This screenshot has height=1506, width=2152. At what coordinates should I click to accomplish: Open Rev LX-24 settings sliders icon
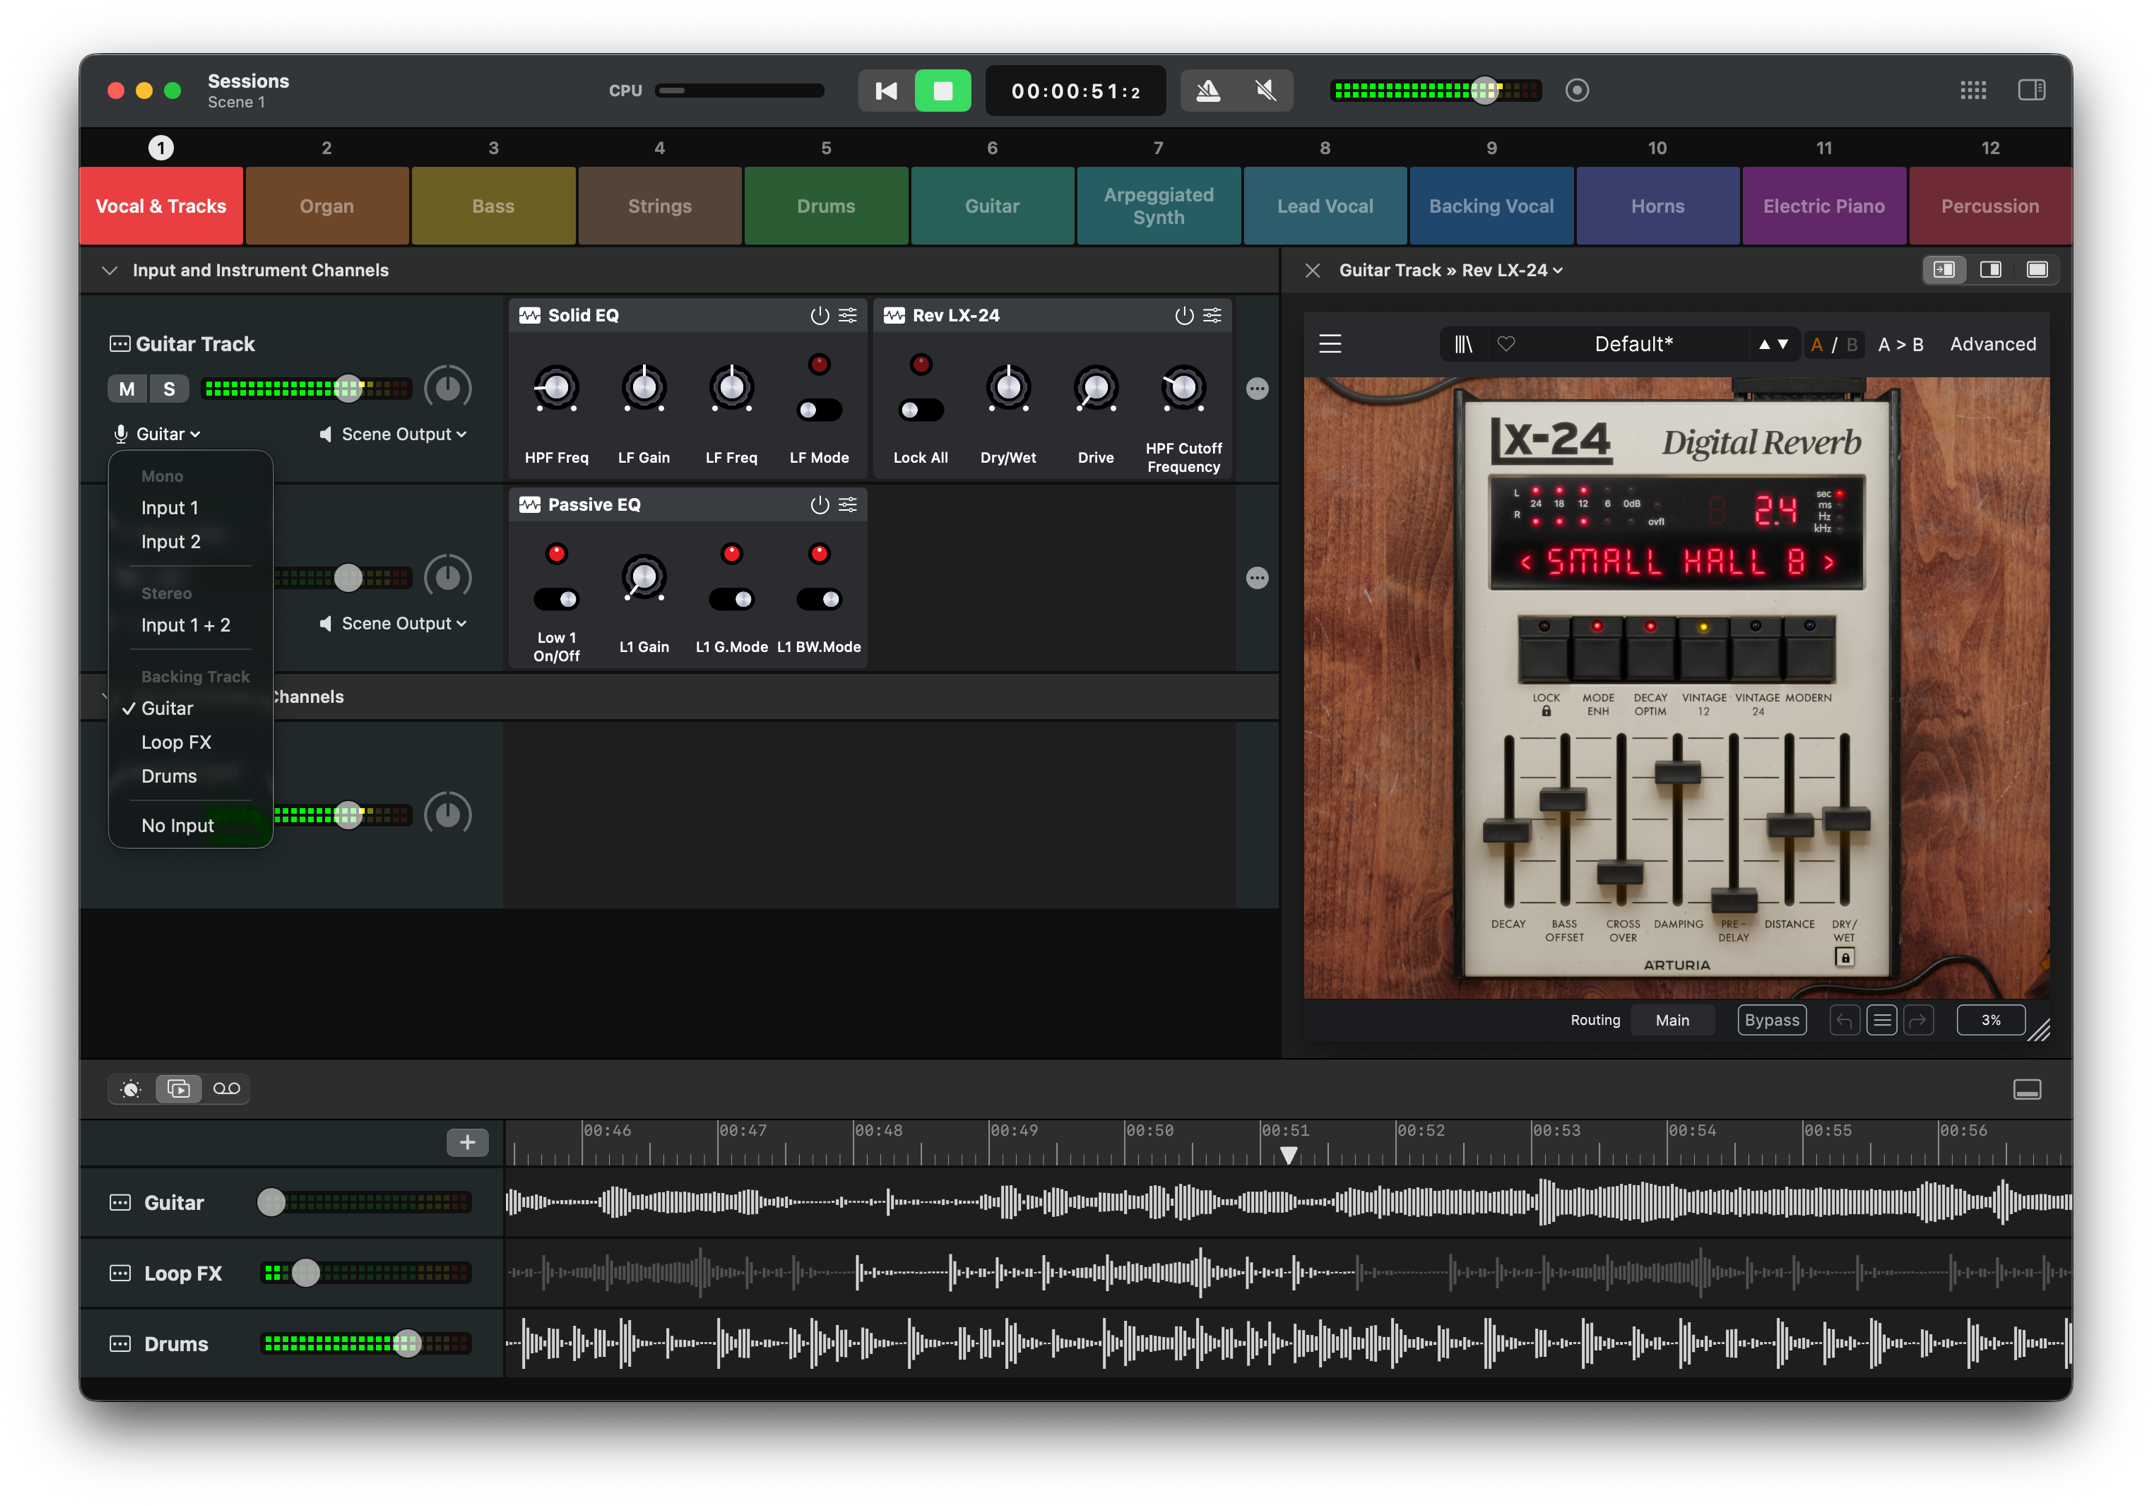pyautogui.click(x=1212, y=316)
